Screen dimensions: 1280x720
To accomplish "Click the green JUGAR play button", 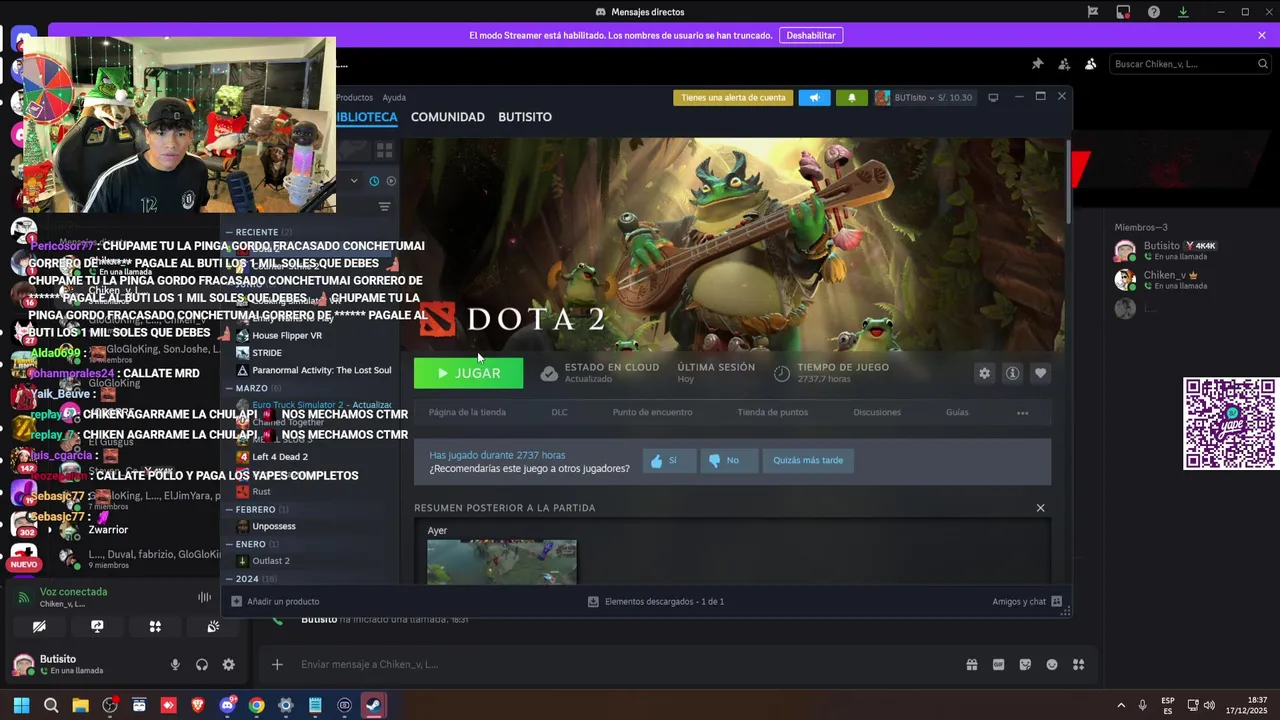I will click(468, 373).
